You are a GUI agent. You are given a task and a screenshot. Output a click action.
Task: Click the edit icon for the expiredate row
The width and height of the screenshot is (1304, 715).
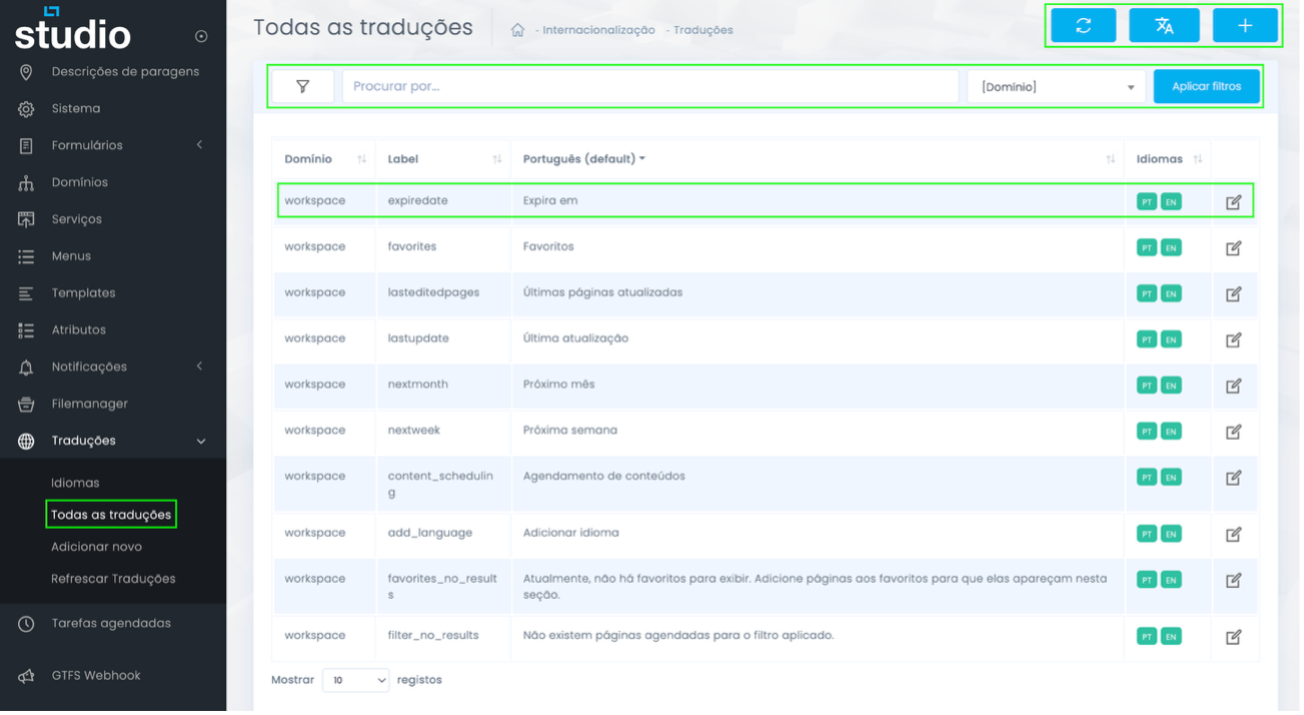[x=1234, y=201]
